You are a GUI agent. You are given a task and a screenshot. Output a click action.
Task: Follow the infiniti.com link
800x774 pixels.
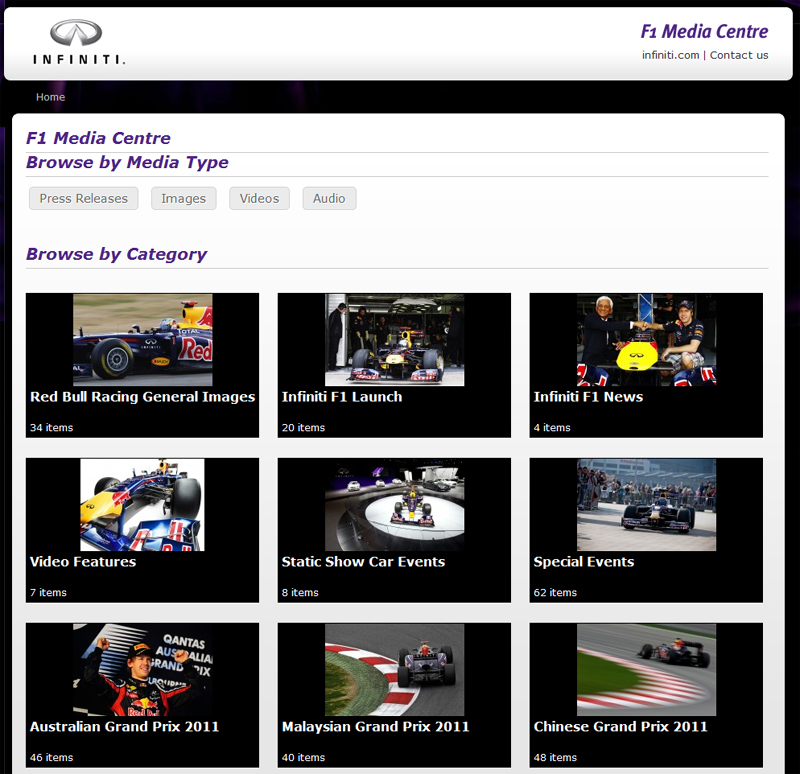[x=670, y=55]
